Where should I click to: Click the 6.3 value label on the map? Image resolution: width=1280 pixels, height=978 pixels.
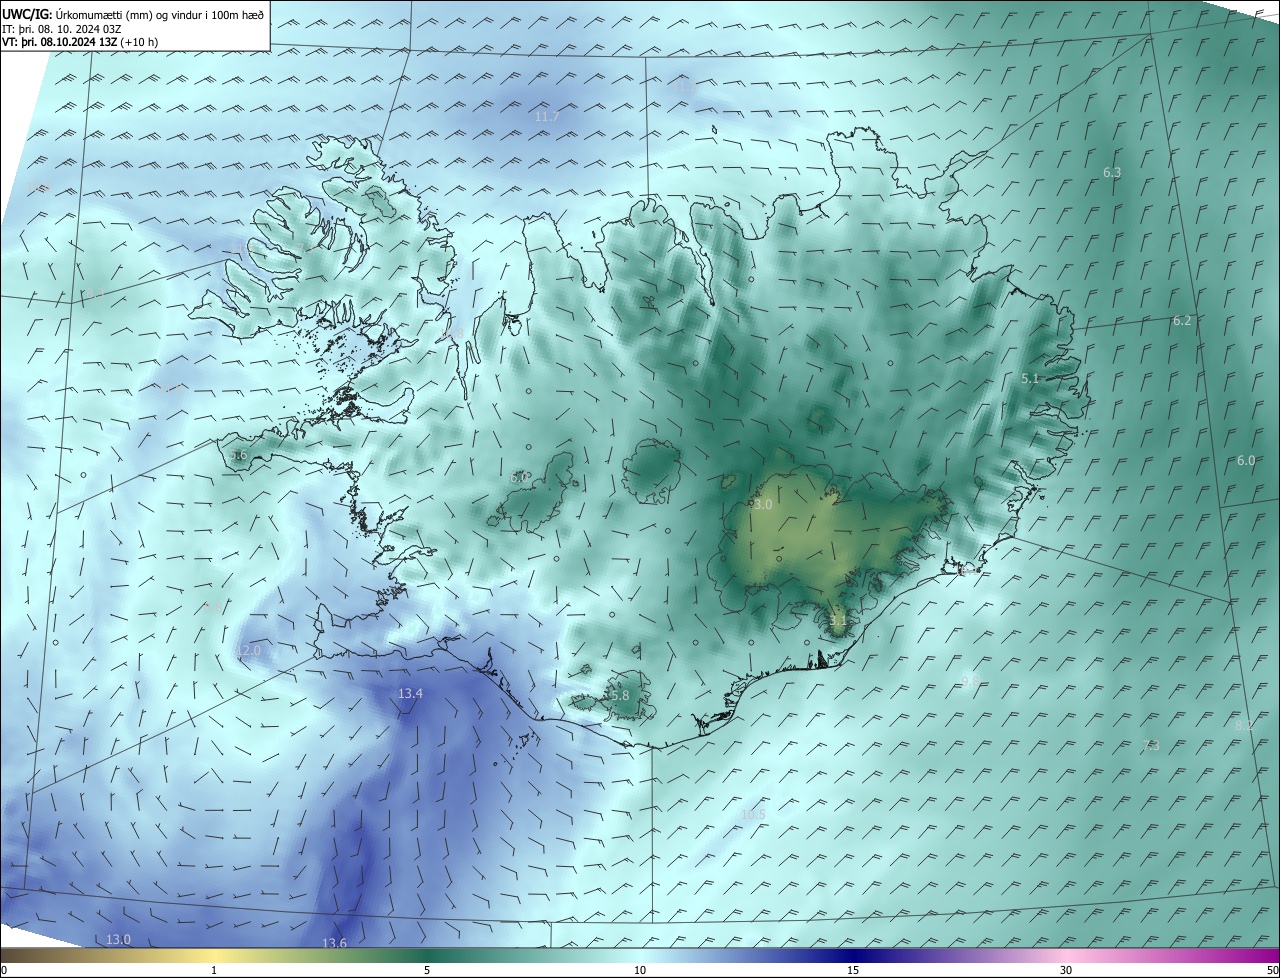[x=1112, y=173]
